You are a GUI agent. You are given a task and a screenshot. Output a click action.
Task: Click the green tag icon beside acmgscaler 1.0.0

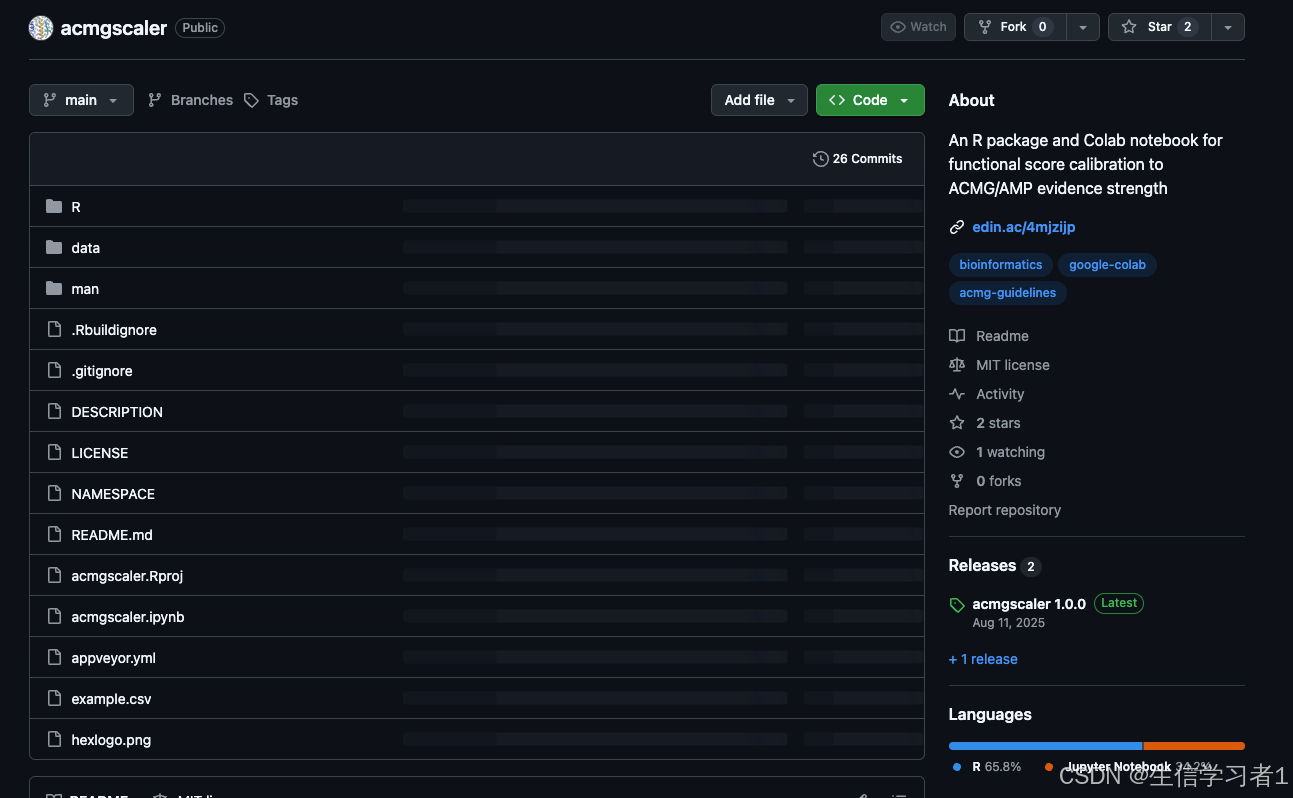tap(957, 605)
